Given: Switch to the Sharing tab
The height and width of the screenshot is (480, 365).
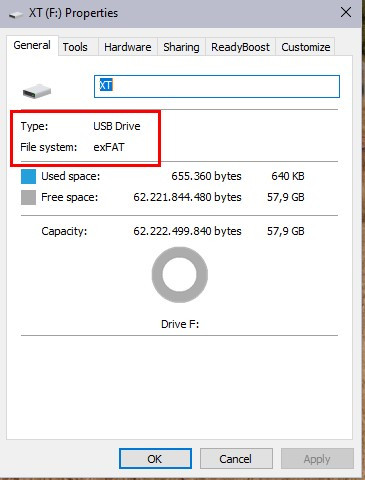Looking at the screenshot, I should (x=181, y=47).
